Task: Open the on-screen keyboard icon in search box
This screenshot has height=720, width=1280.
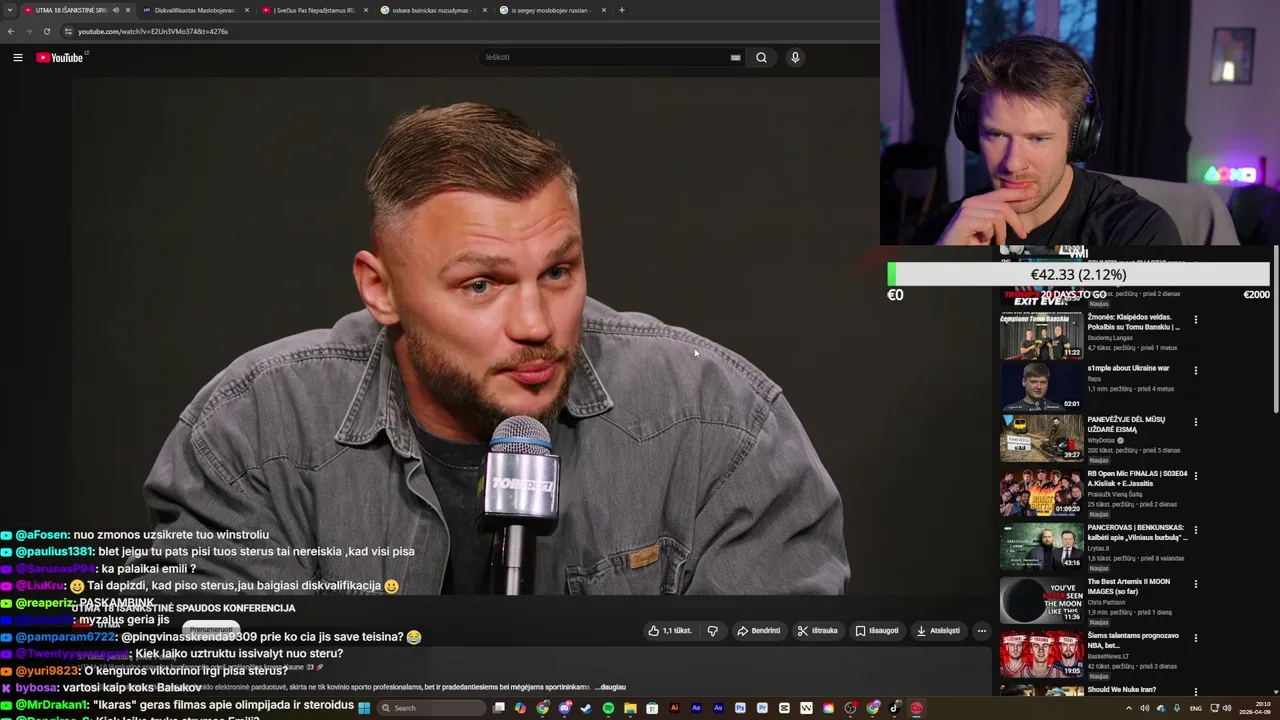Action: coord(735,57)
